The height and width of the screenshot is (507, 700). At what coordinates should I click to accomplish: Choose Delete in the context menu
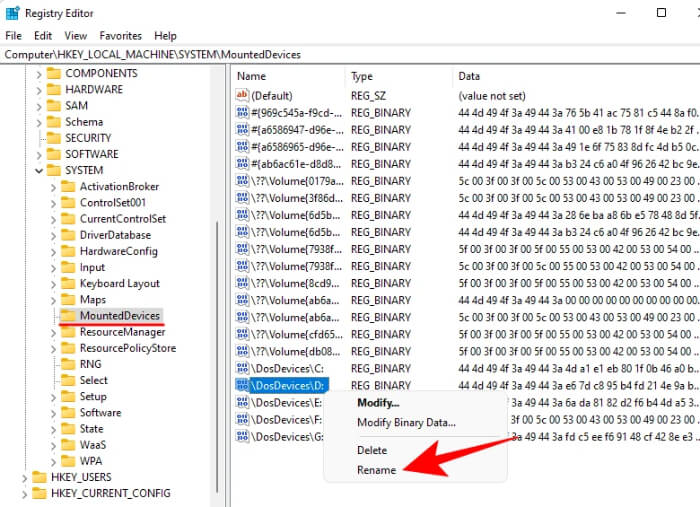(372, 450)
